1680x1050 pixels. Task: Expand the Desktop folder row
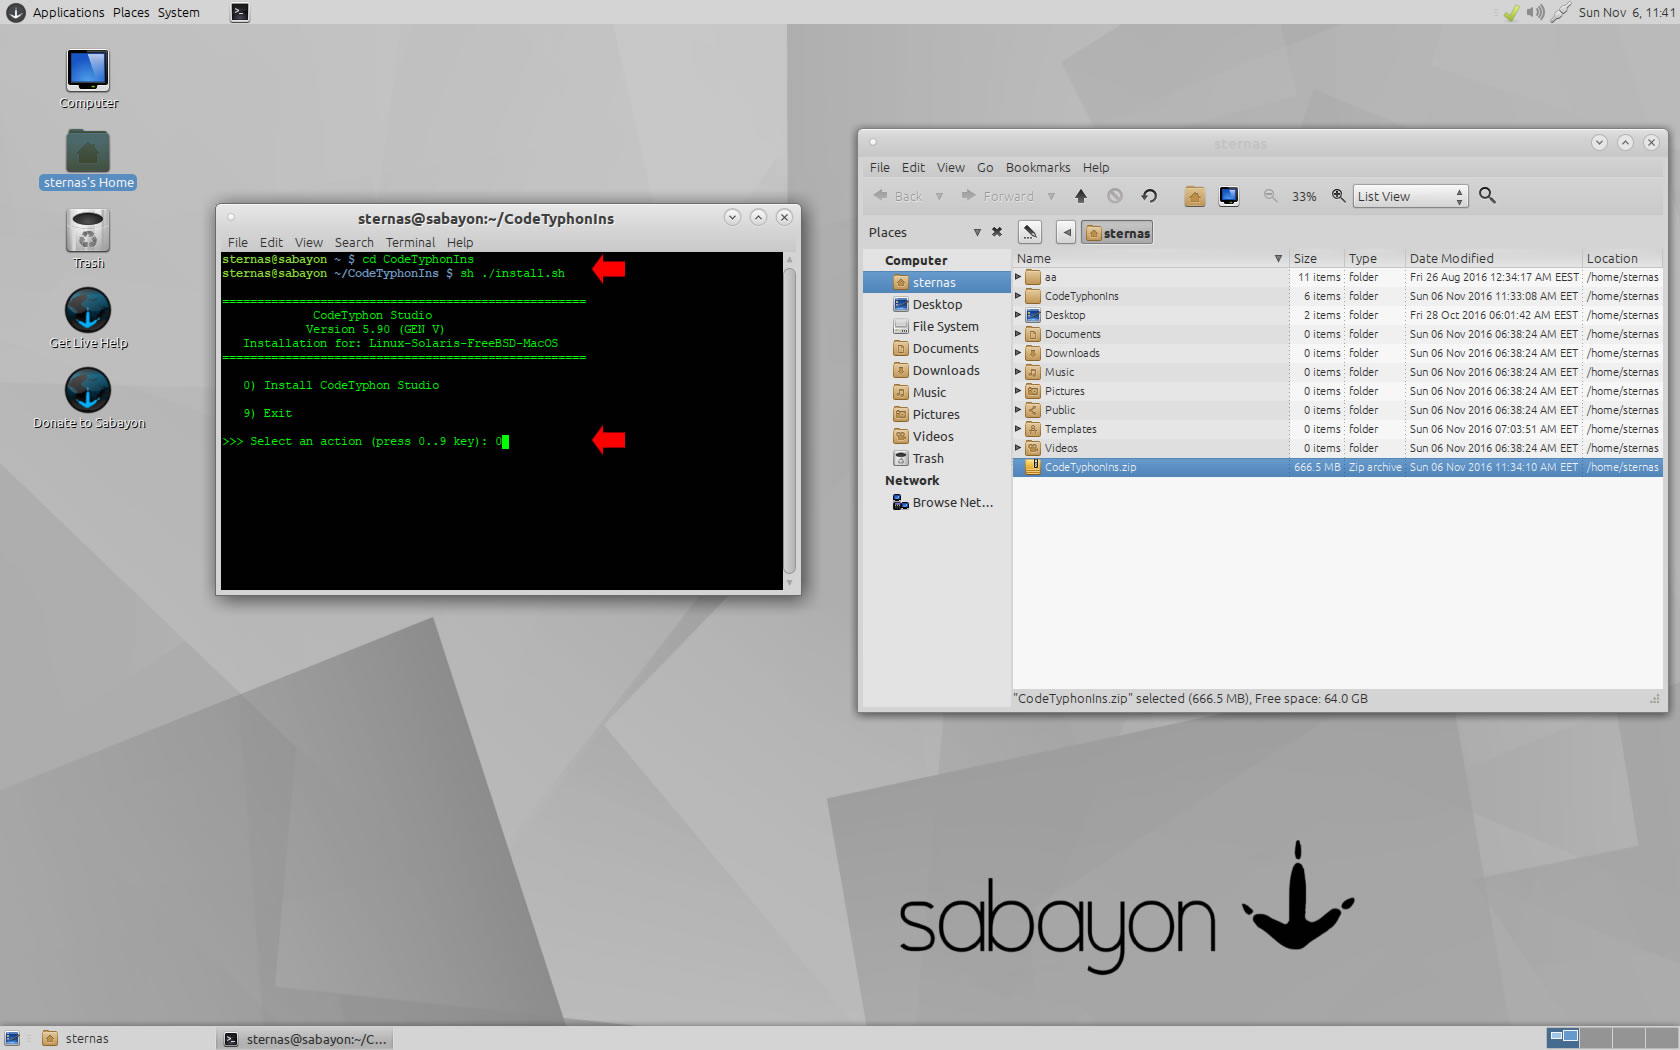coord(1018,315)
